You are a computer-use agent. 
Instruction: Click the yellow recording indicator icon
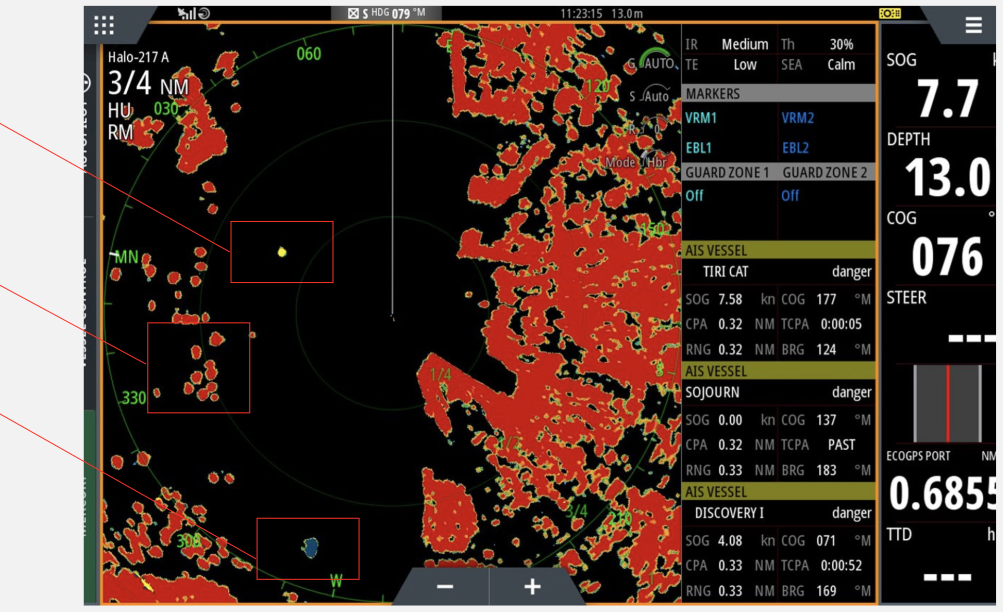(x=888, y=13)
